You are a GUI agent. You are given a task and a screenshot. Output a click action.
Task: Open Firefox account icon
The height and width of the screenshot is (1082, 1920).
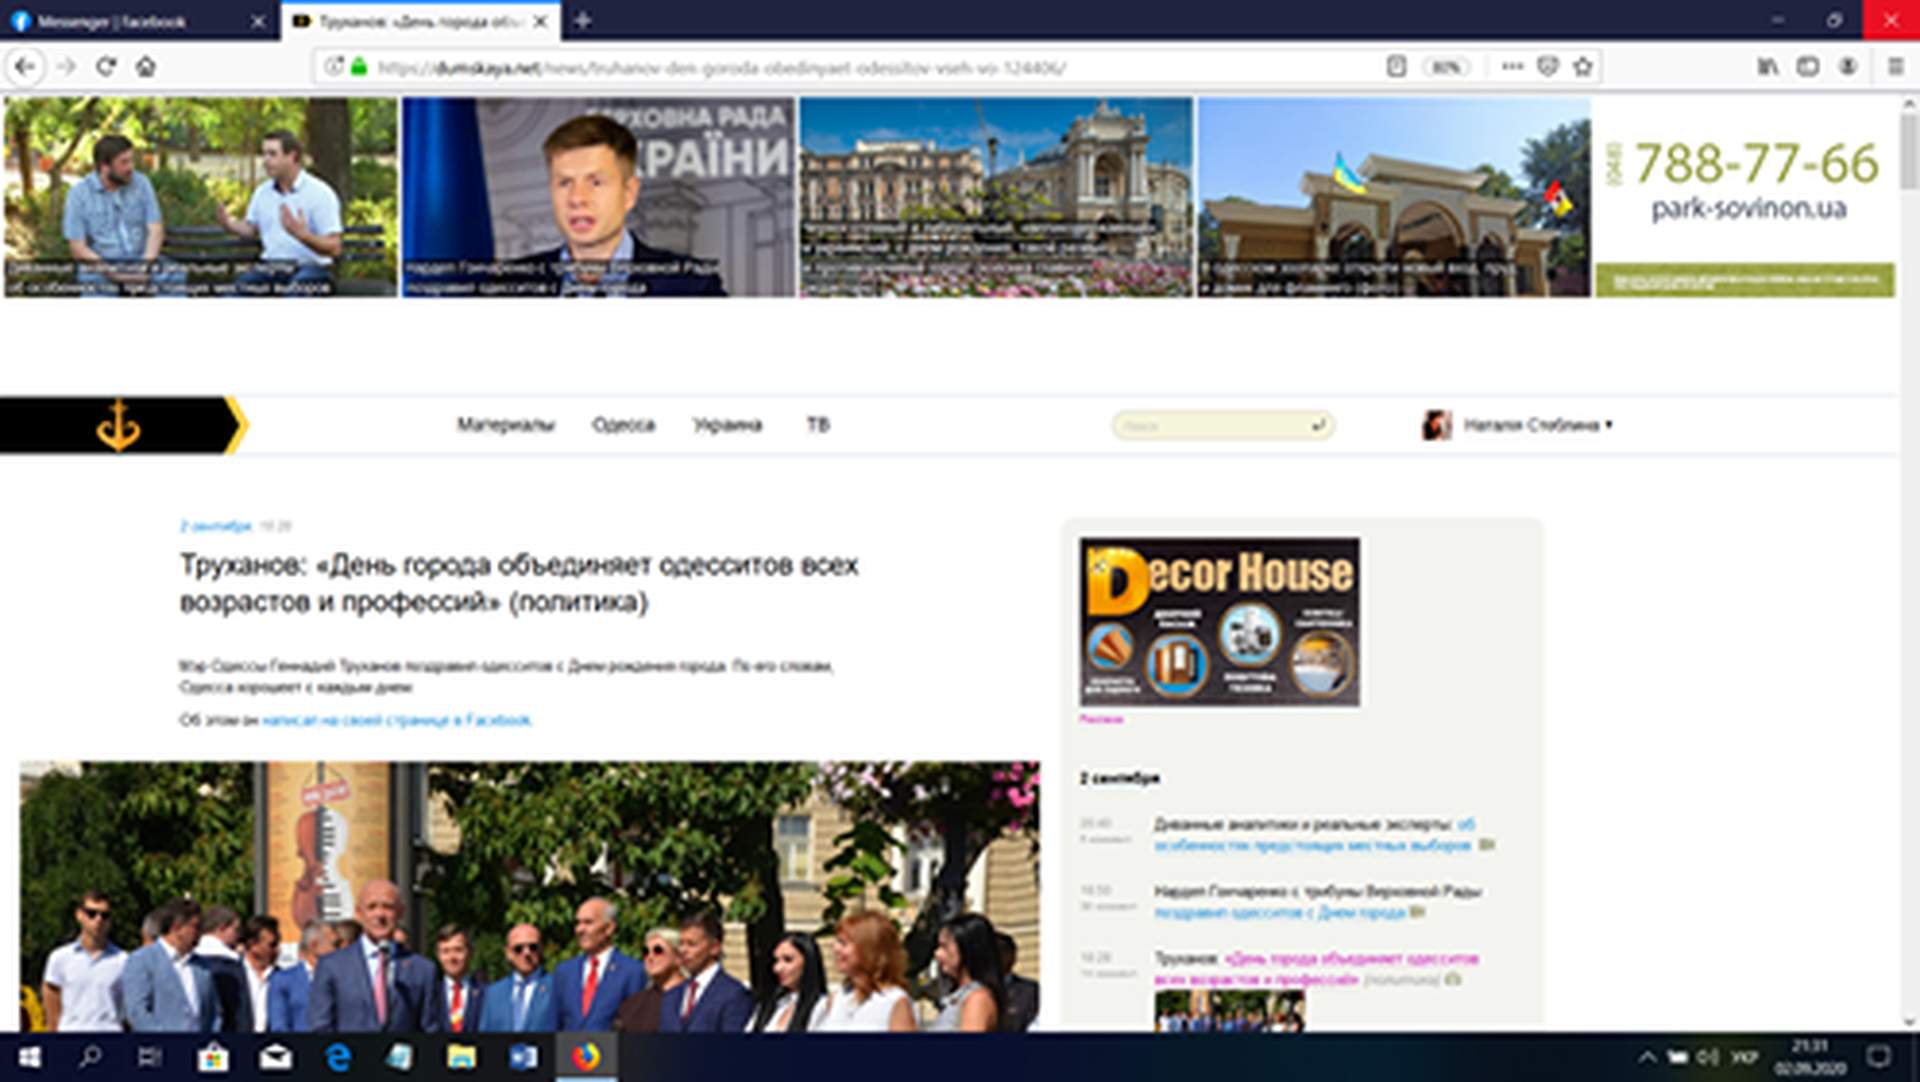tap(1848, 67)
